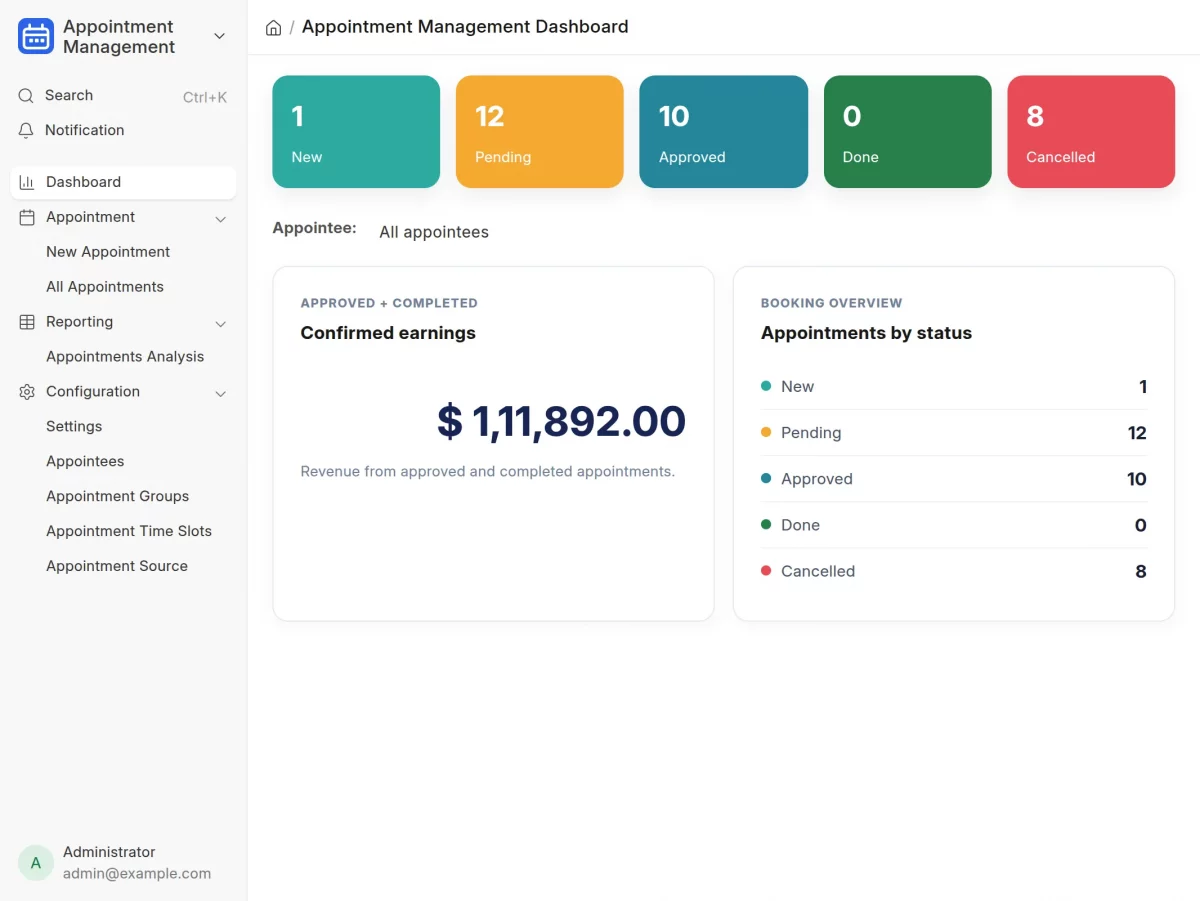Viewport: 1200px width, 901px height.
Task: Open Appointment Groups
Action: click(x=117, y=497)
